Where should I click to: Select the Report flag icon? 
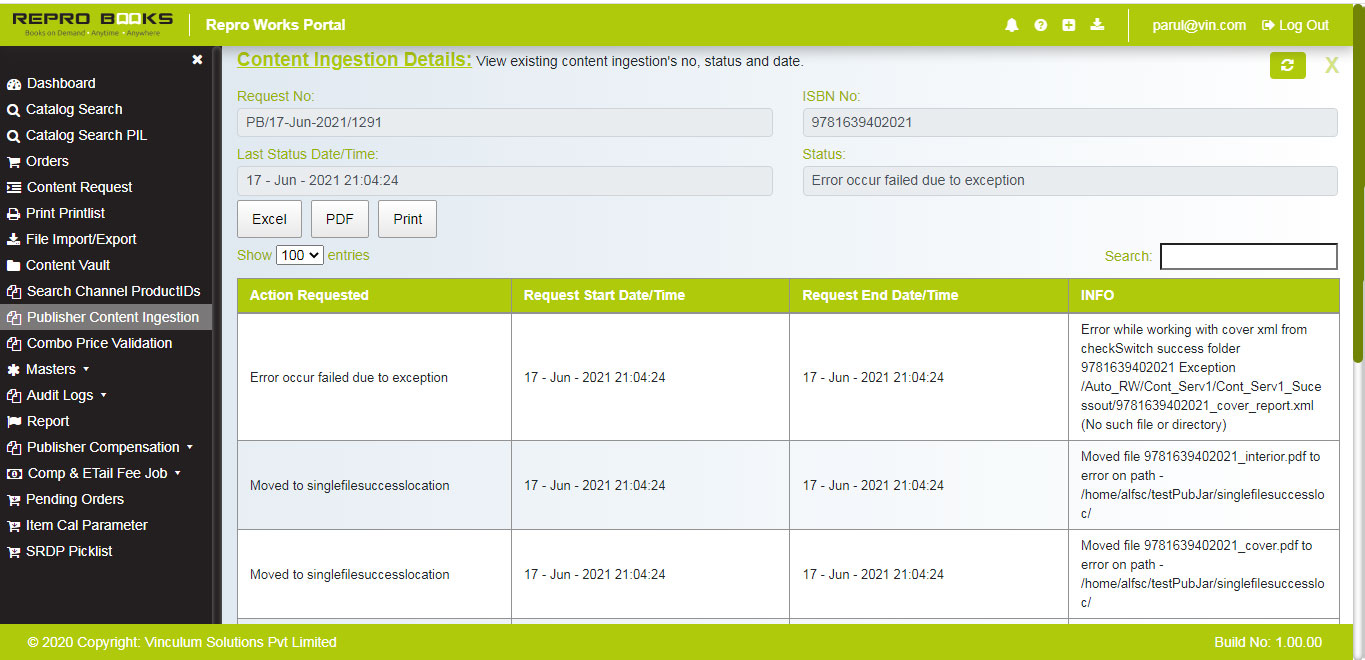click(x=13, y=421)
